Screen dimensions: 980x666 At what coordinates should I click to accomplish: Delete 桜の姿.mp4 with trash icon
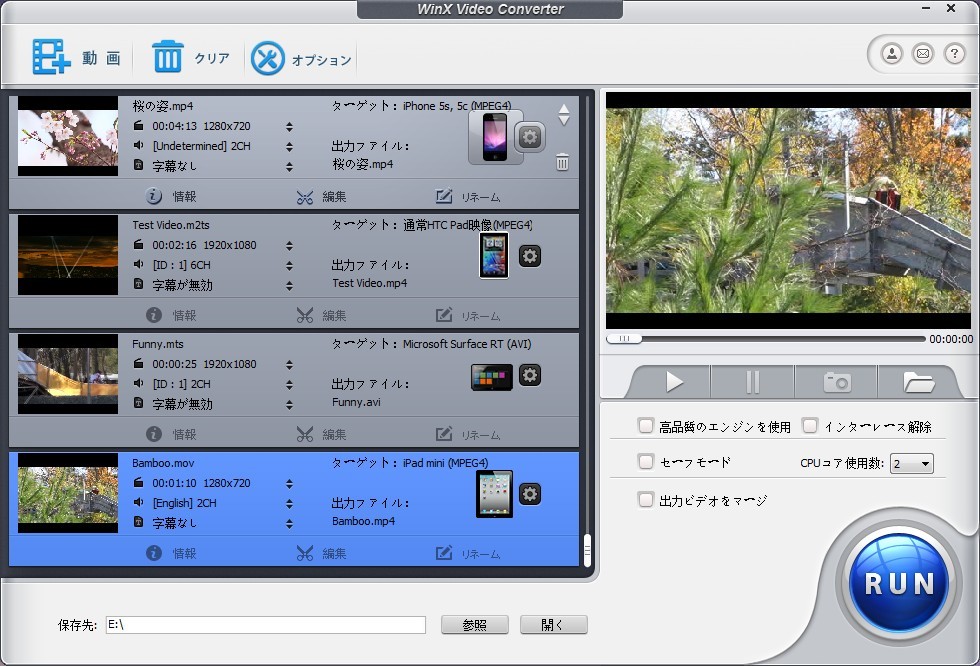pos(563,162)
